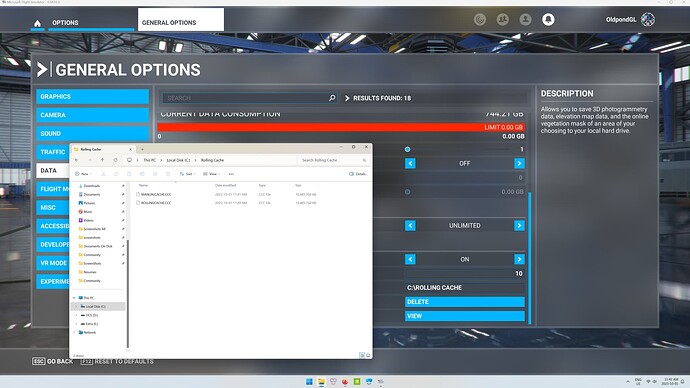The image size is (690, 388).
Task: Open the New dropdown in Explorer
Action: pos(82,174)
